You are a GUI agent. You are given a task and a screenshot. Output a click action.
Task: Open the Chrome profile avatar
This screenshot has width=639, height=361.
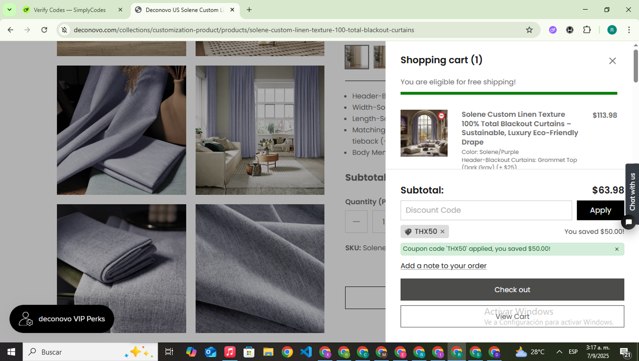tap(612, 30)
